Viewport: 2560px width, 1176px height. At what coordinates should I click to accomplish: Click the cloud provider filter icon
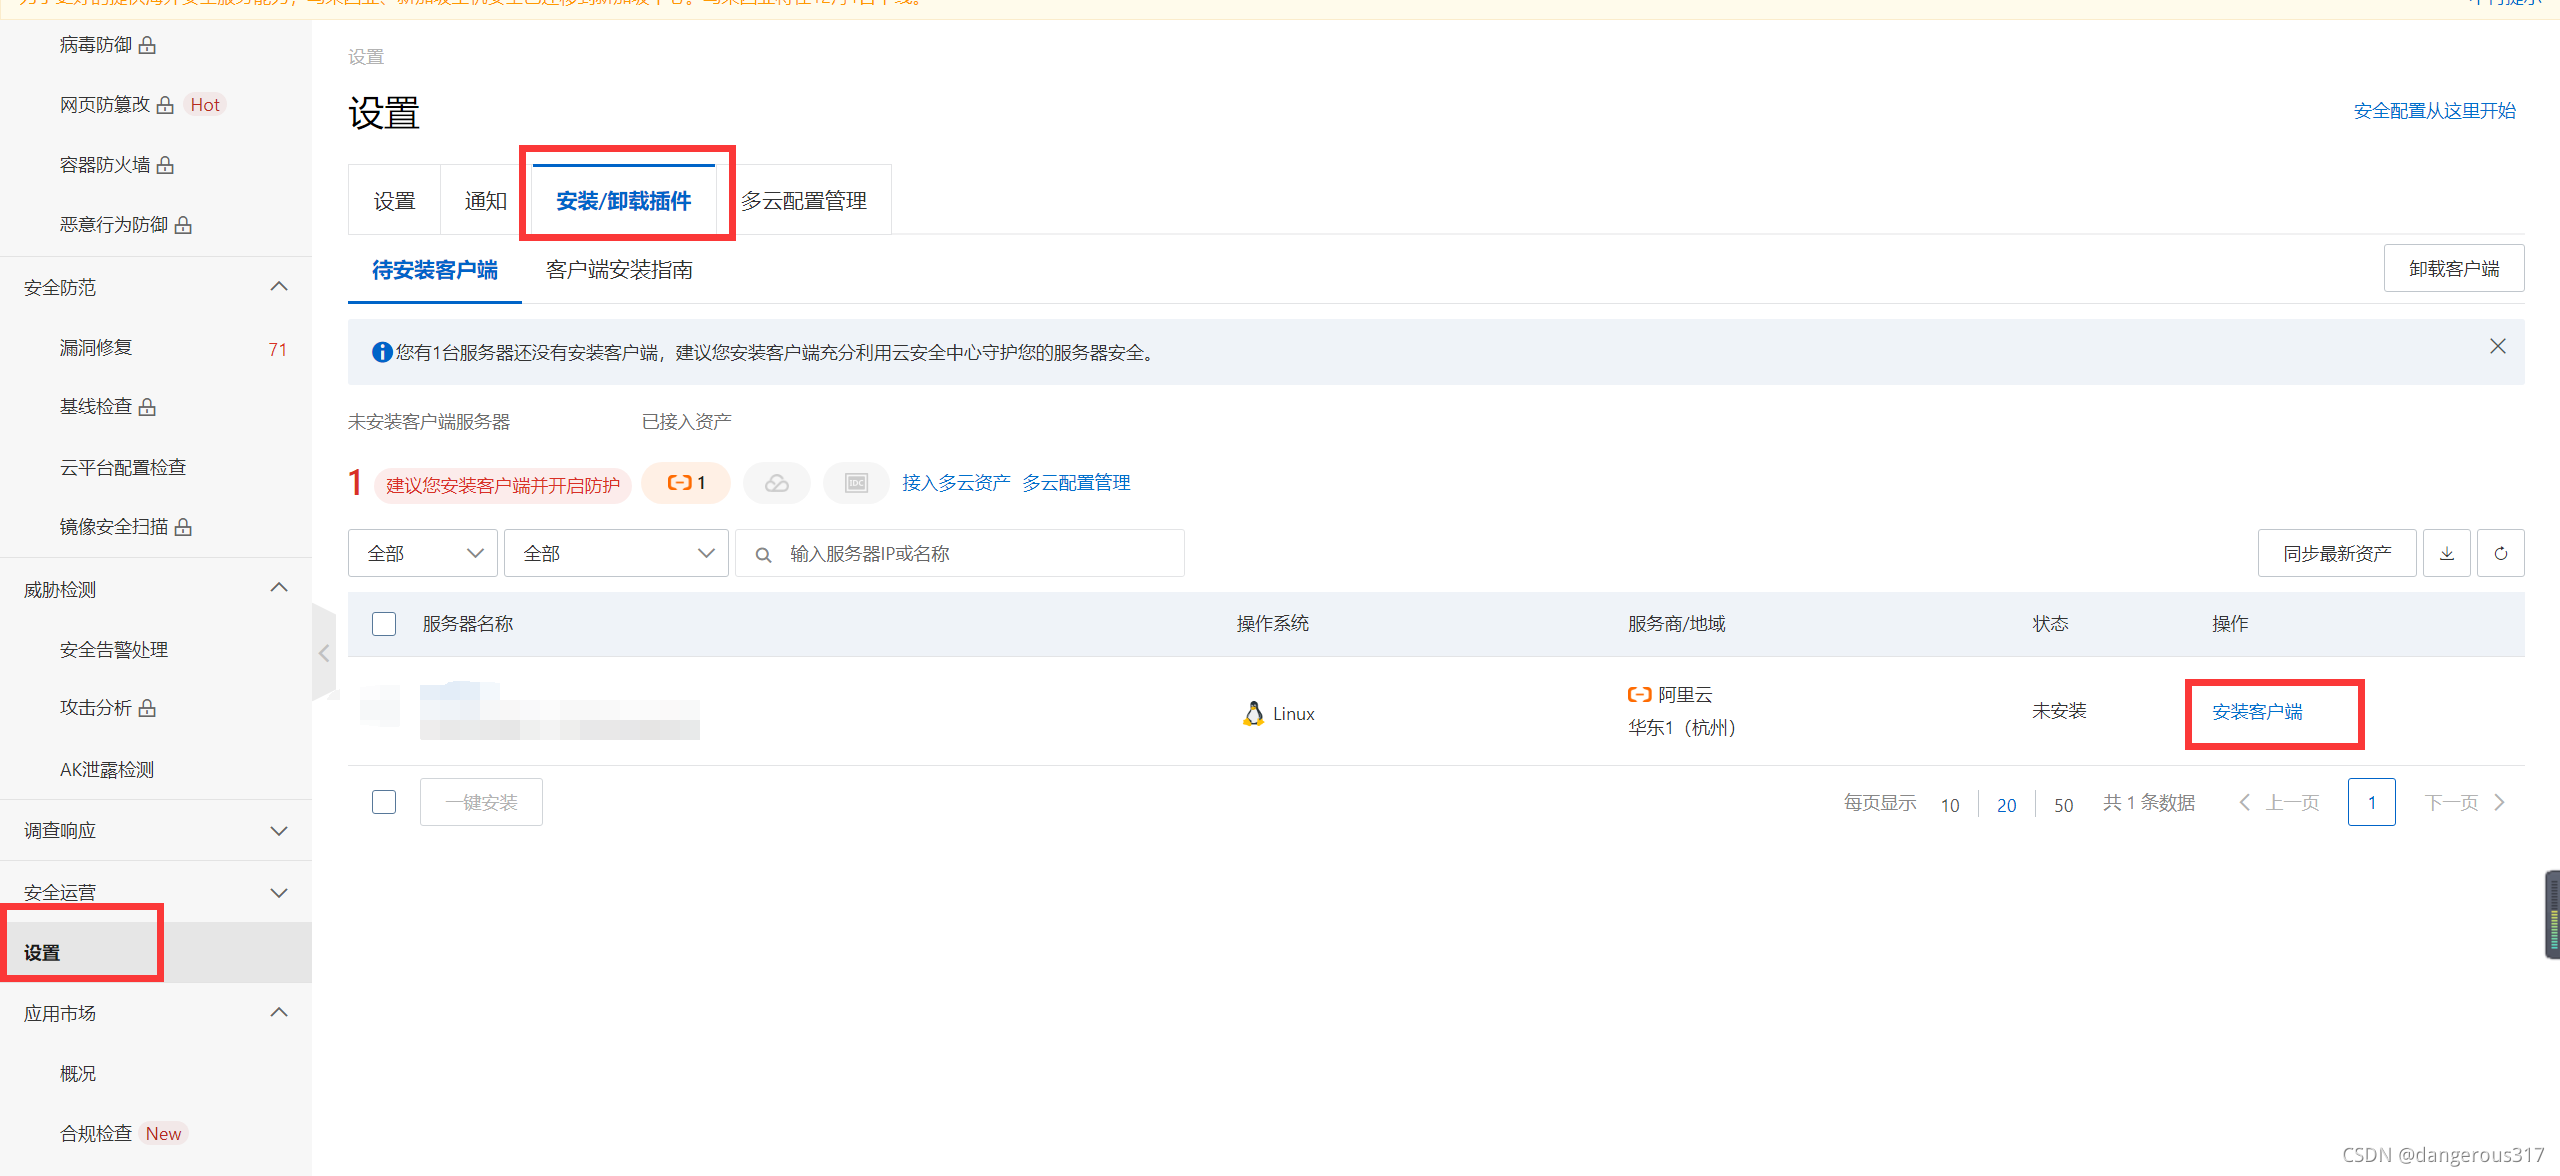777,483
